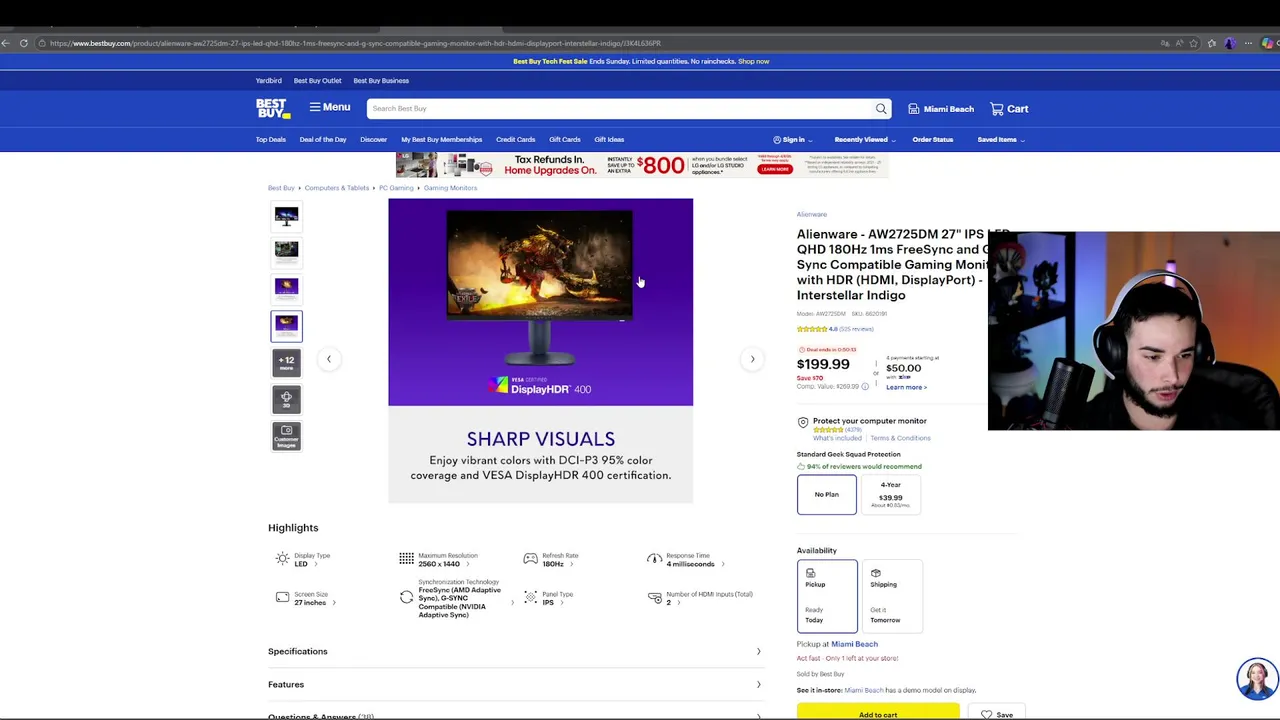Expand the Saved Items dropdown

click(x=1001, y=140)
